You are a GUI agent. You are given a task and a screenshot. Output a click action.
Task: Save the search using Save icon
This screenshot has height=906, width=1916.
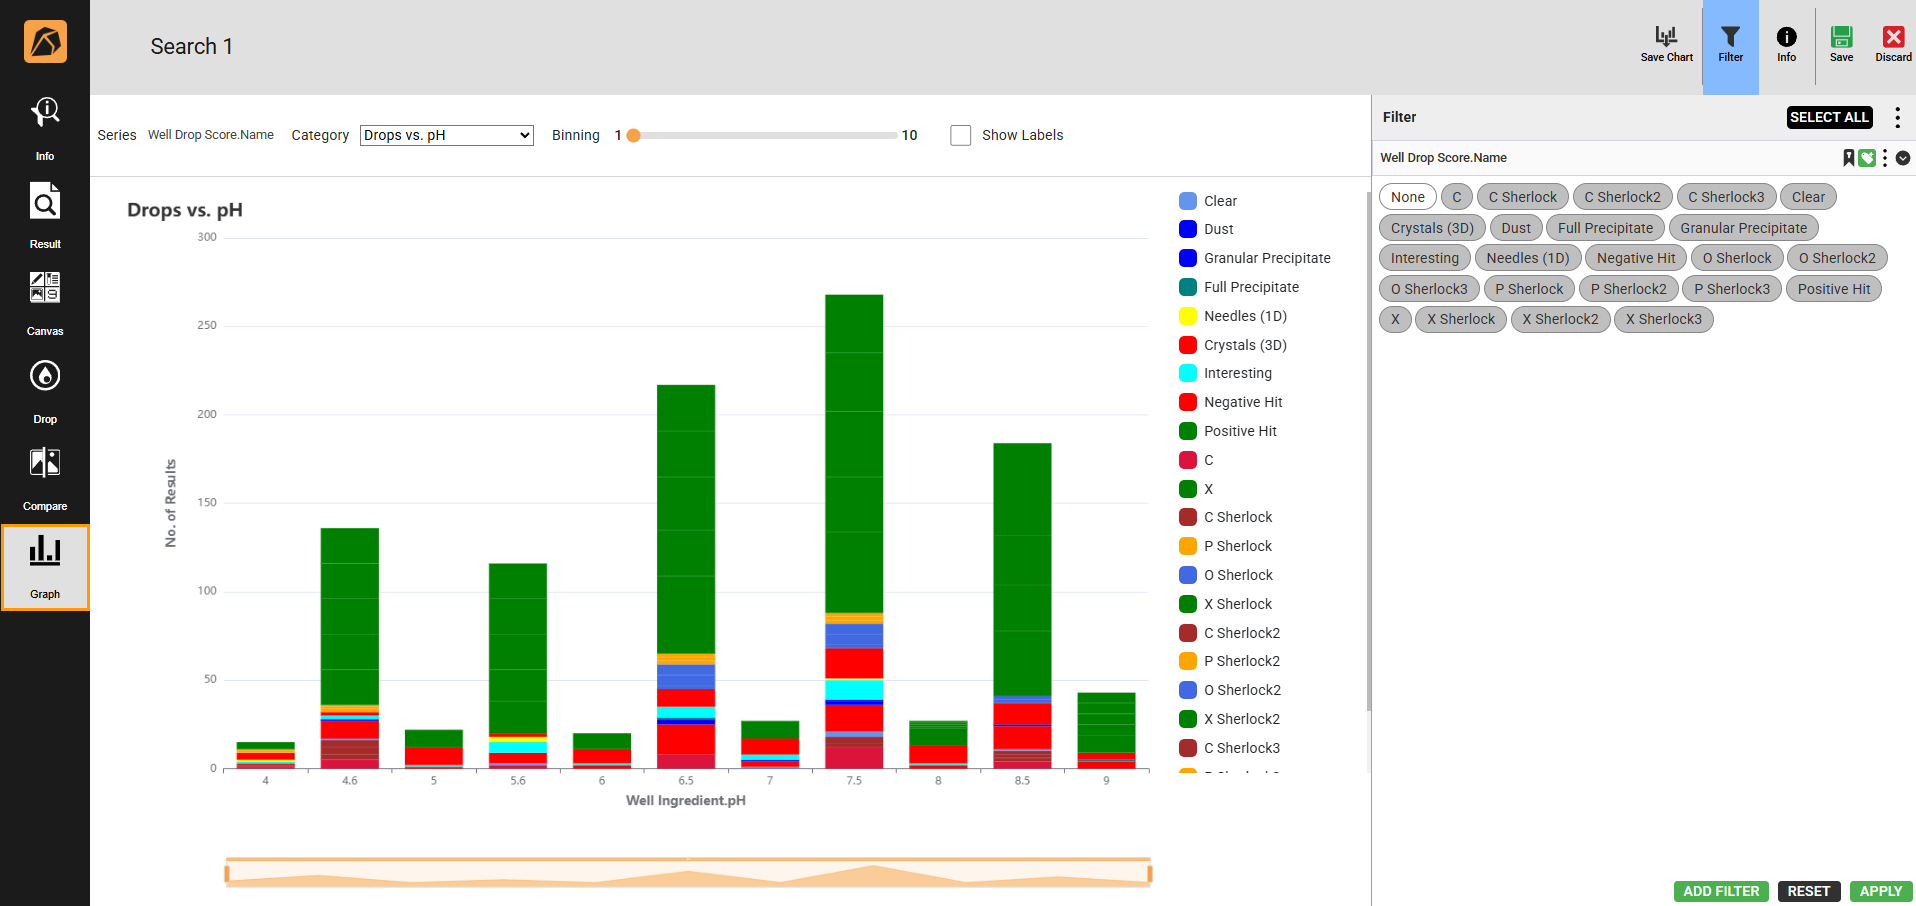(x=1841, y=44)
